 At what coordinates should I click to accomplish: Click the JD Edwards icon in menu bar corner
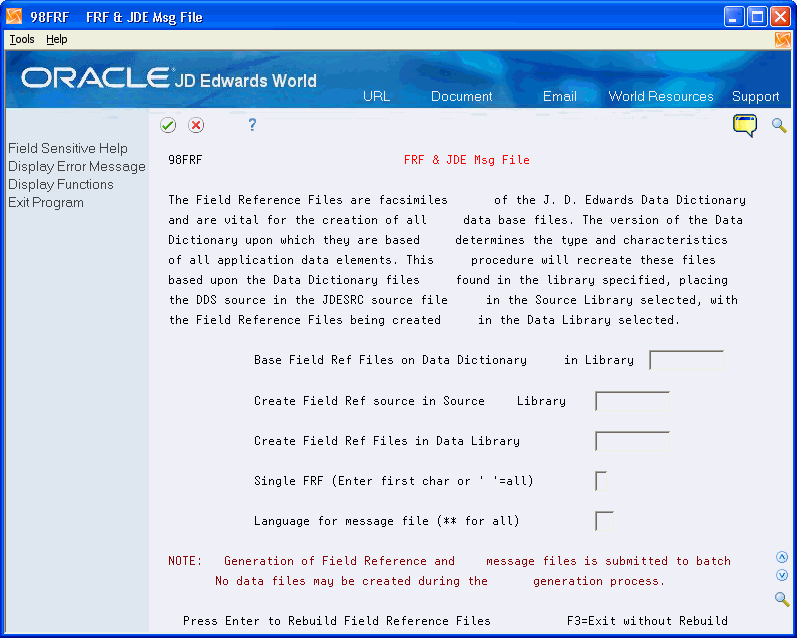[x=783, y=40]
